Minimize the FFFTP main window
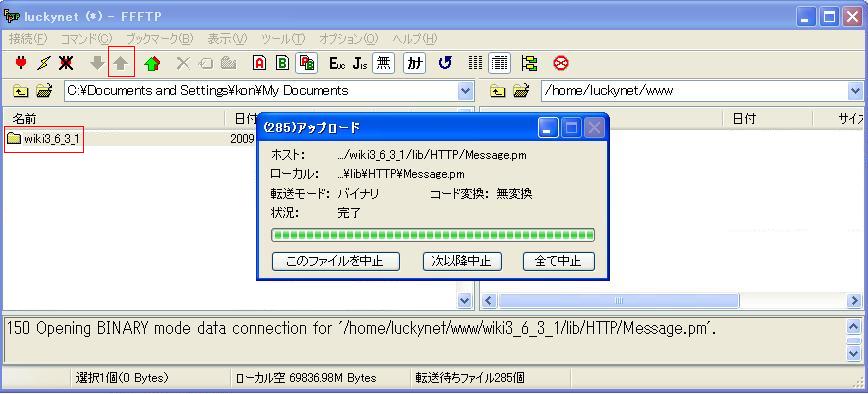The image size is (868, 394). [x=807, y=17]
